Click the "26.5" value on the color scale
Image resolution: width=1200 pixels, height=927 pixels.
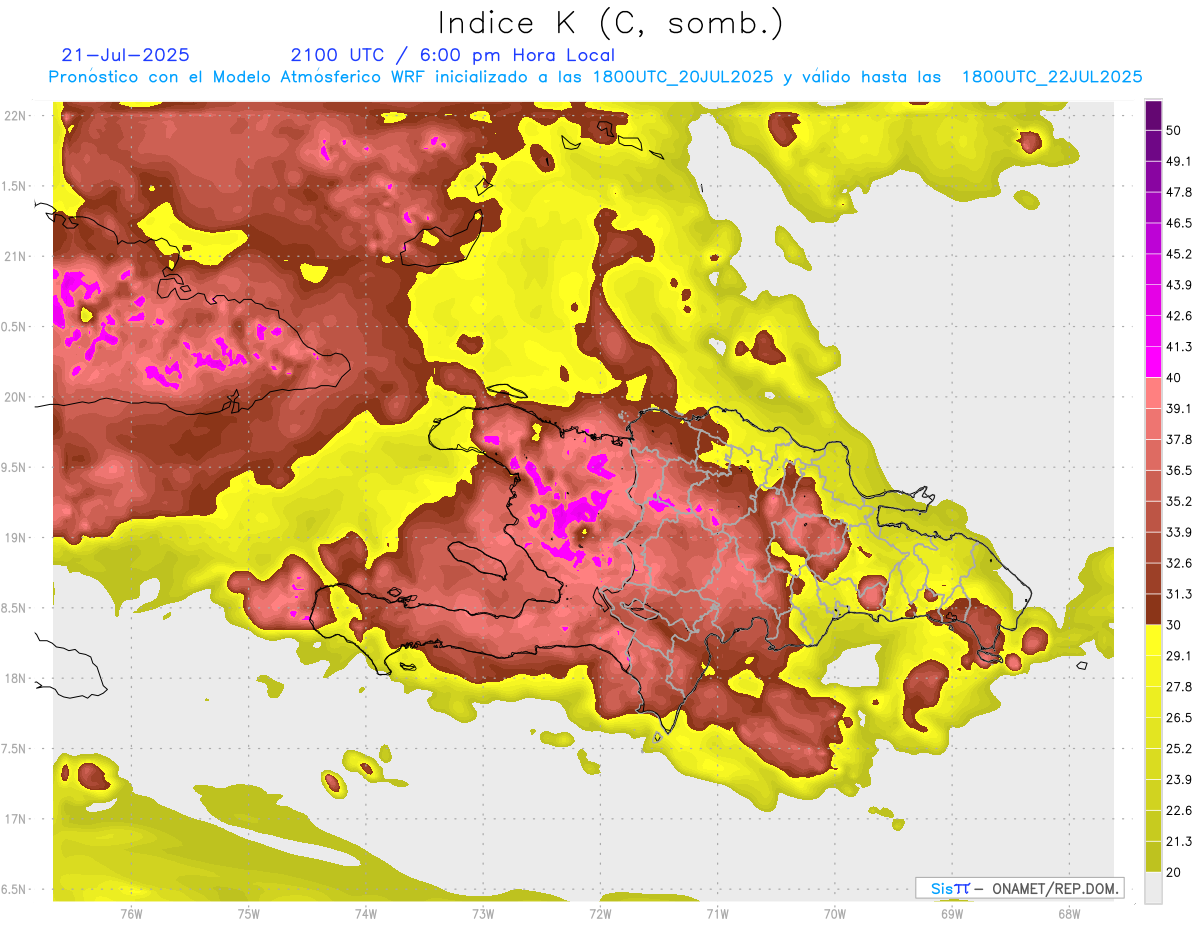tap(1178, 717)
